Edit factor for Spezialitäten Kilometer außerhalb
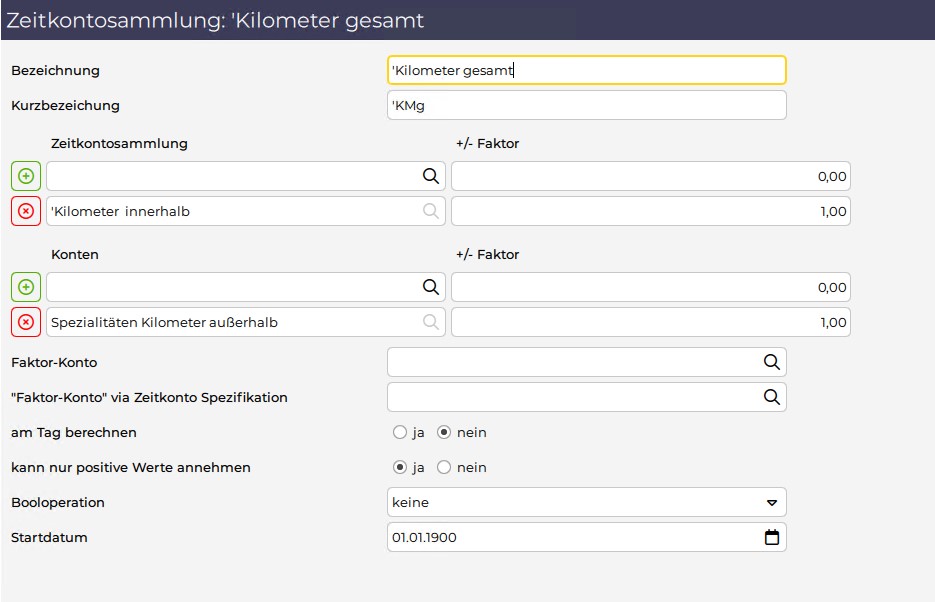The height and width of the screenshot is (602, 935). click(x=651, y=322)
